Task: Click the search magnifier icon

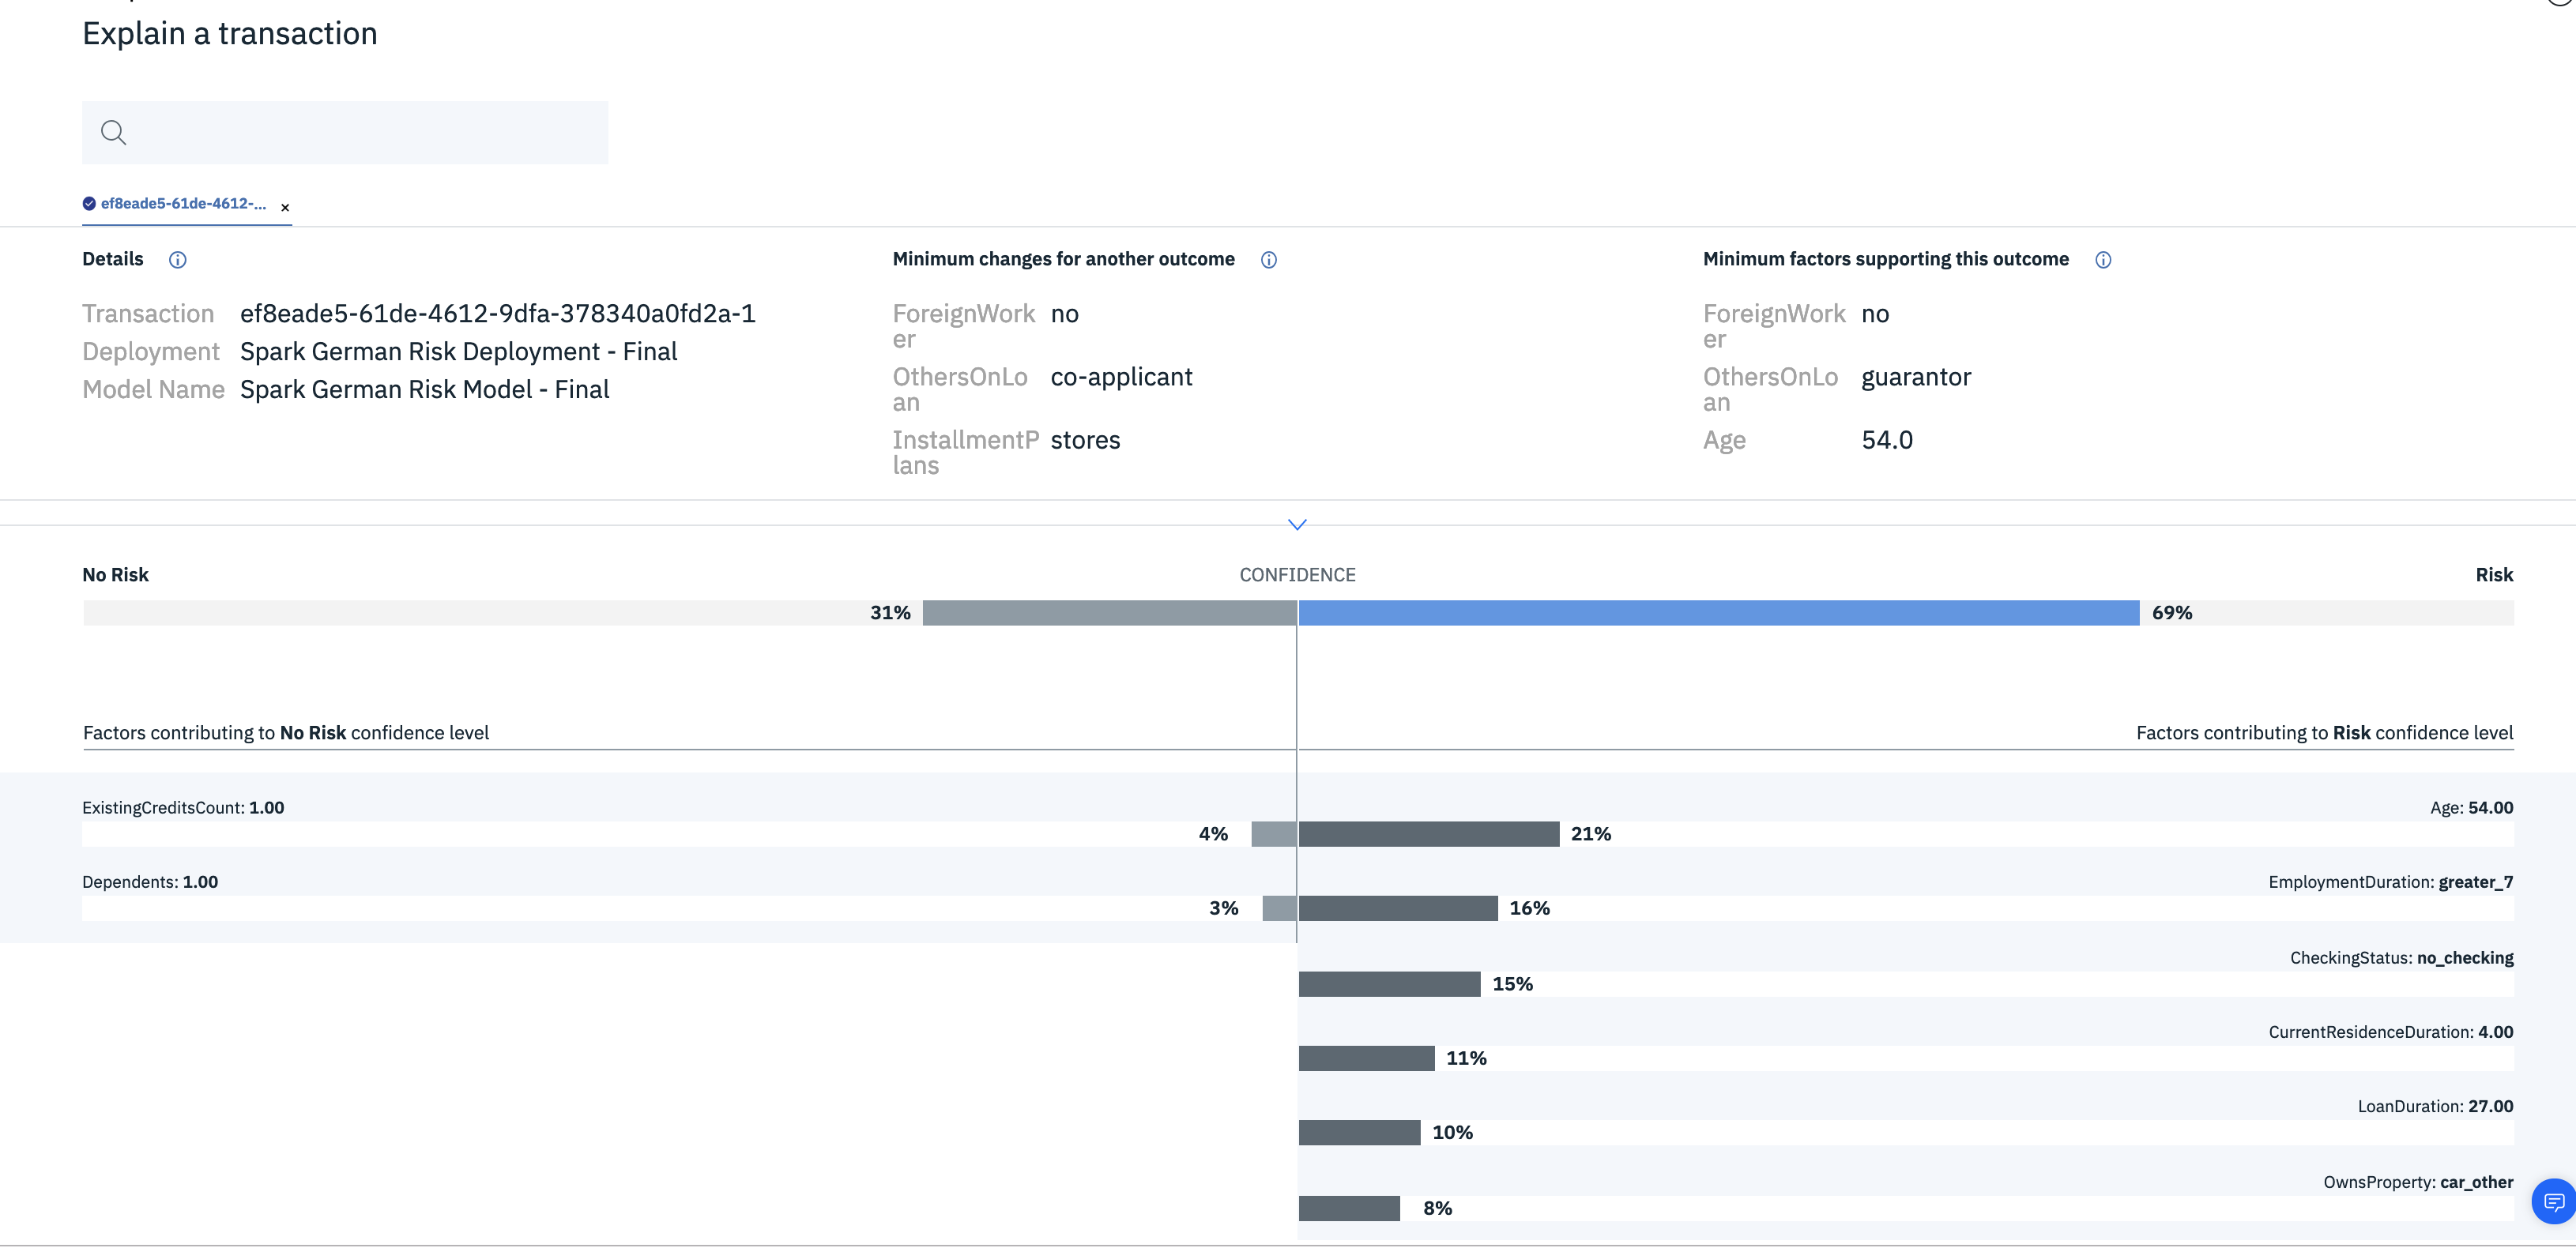Action: pos(113,132)
